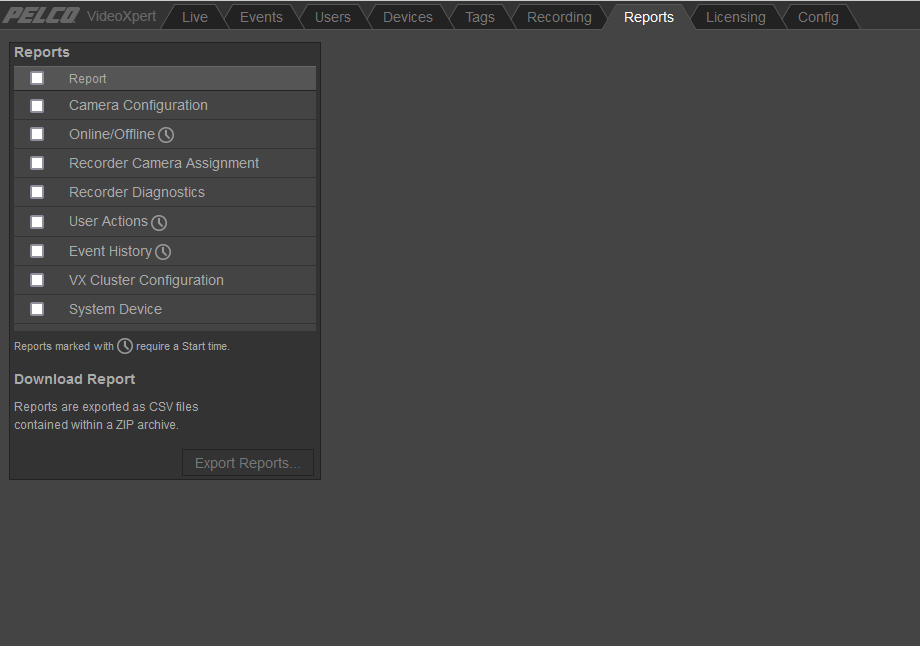This screenshot has height=646, width=920.
Task: Click the clock icon beside Event History
Action: pyautogui.click(x=163, y=251)
